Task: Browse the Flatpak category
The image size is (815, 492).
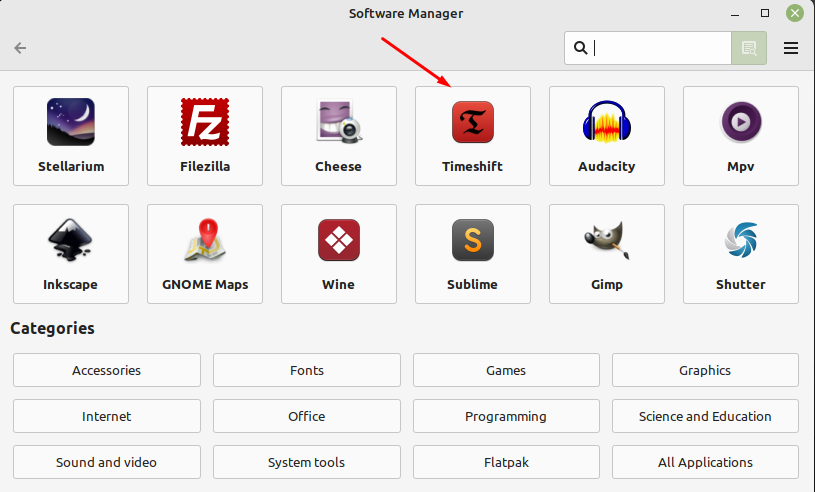Action: tap(506, 462)
